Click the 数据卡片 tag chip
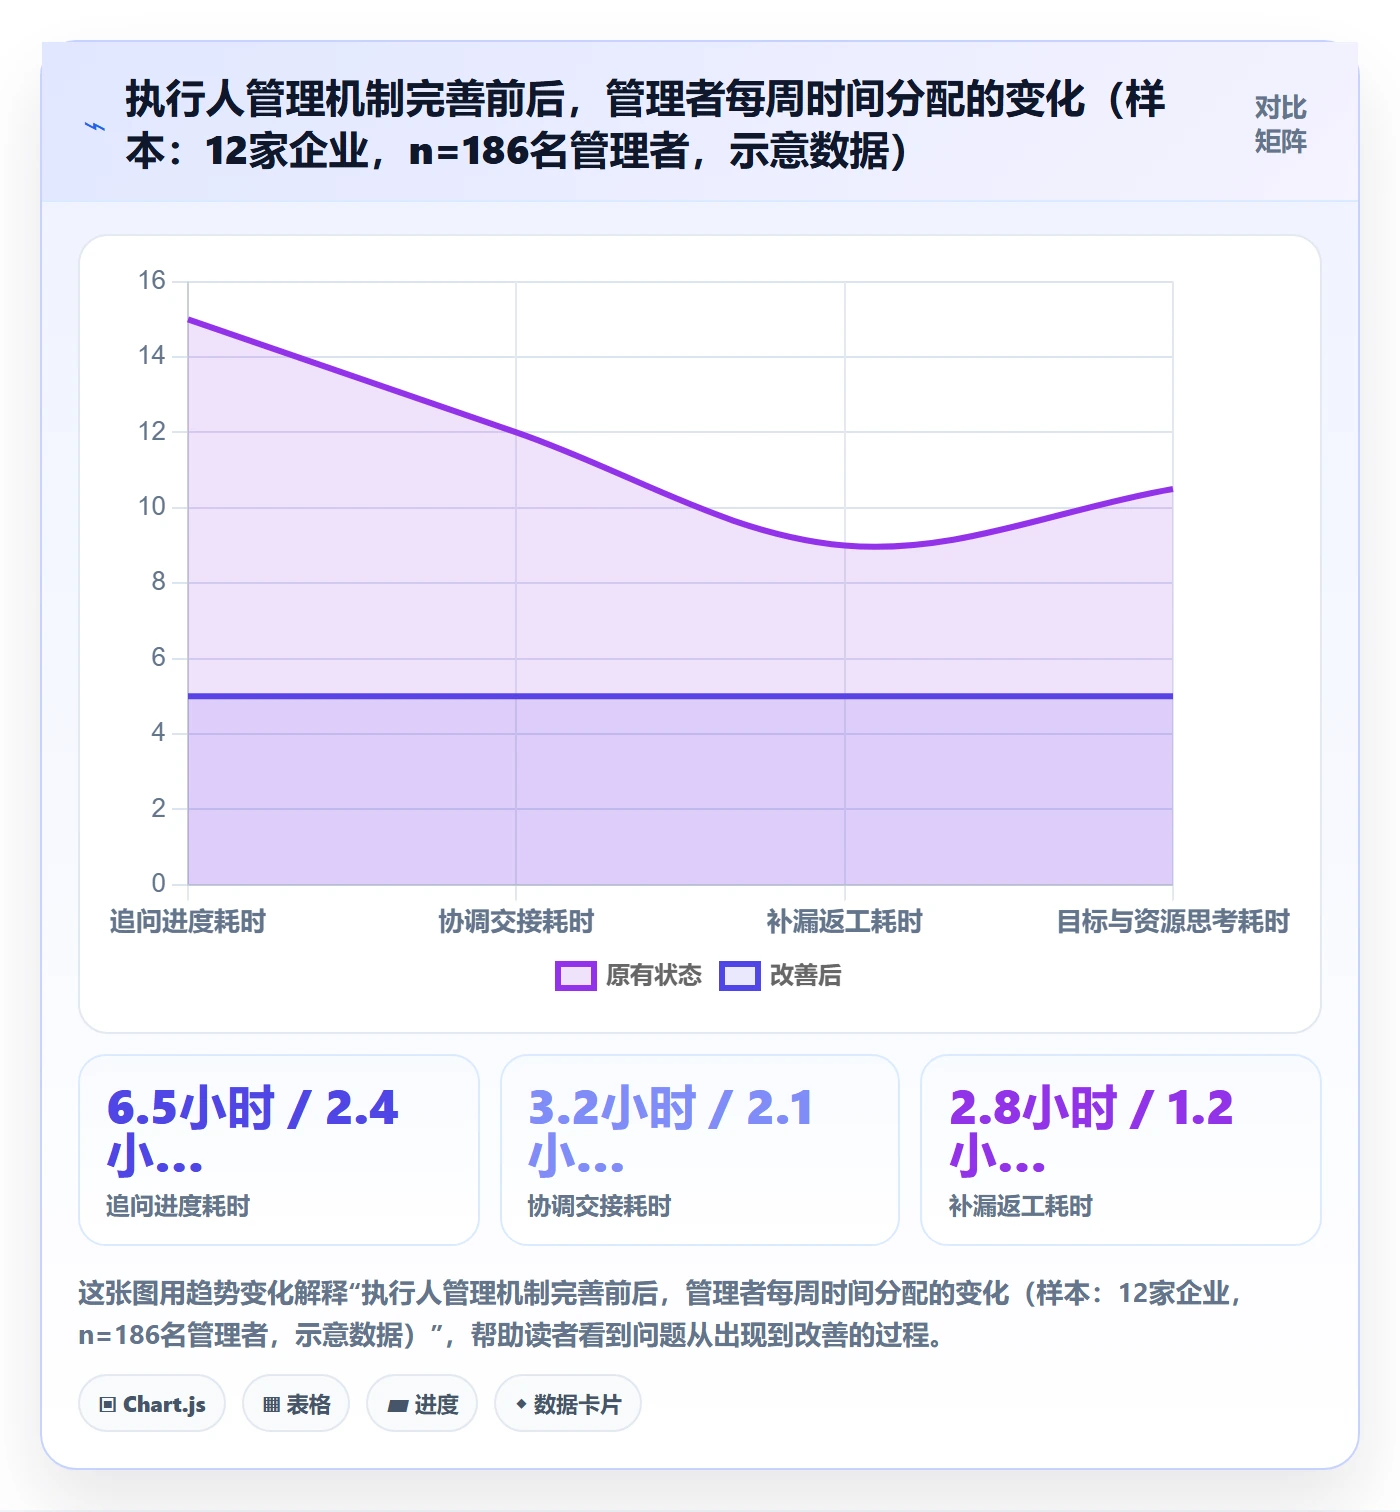1400x1512 pixels. coord(568,1404)
